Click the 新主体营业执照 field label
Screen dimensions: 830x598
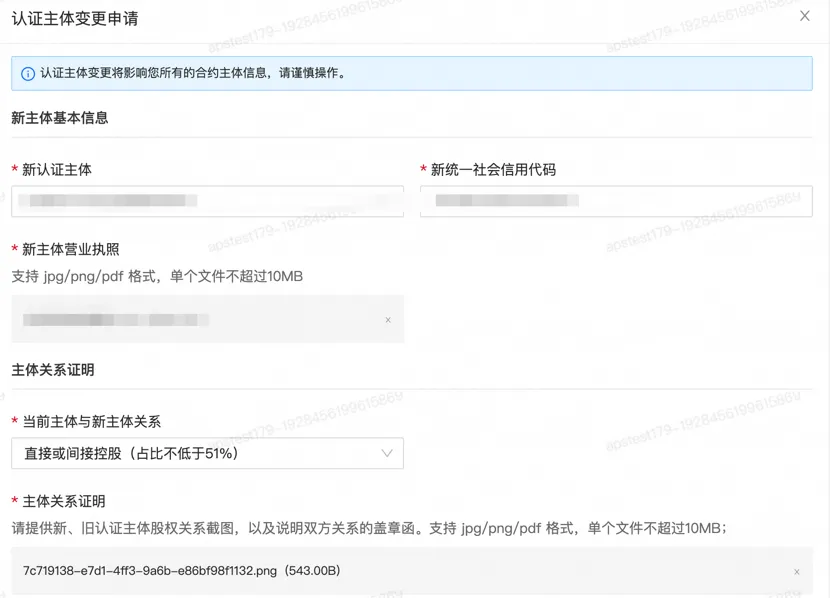tap(70, 249)
